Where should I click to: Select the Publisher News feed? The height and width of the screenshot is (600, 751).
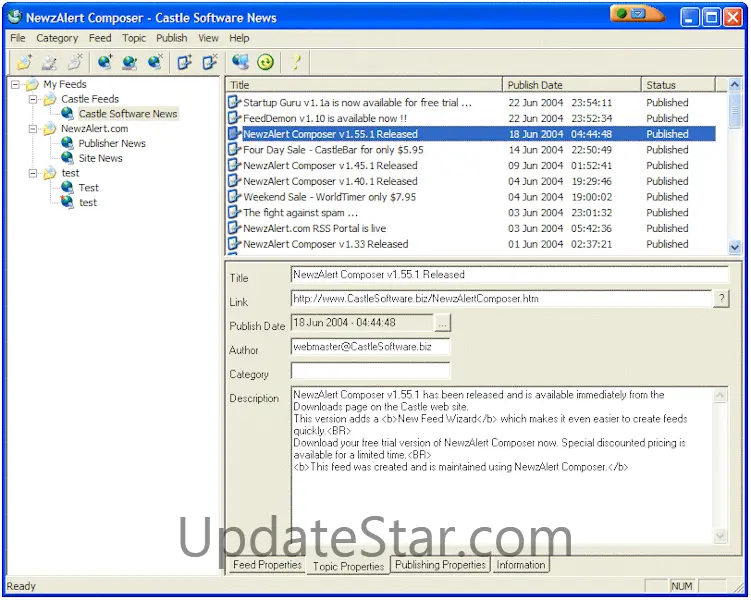[112, 143]
